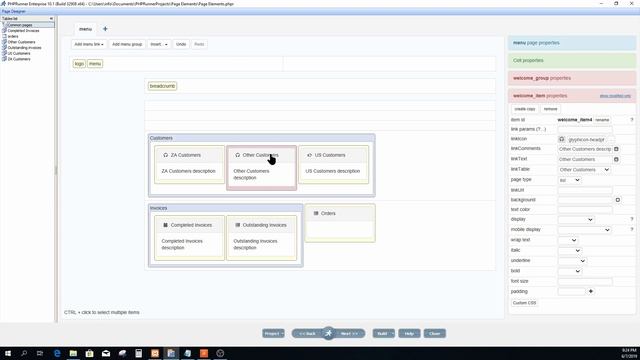
Task: Open the Mail app from the taskbar
Action: [x=106, y=353]
